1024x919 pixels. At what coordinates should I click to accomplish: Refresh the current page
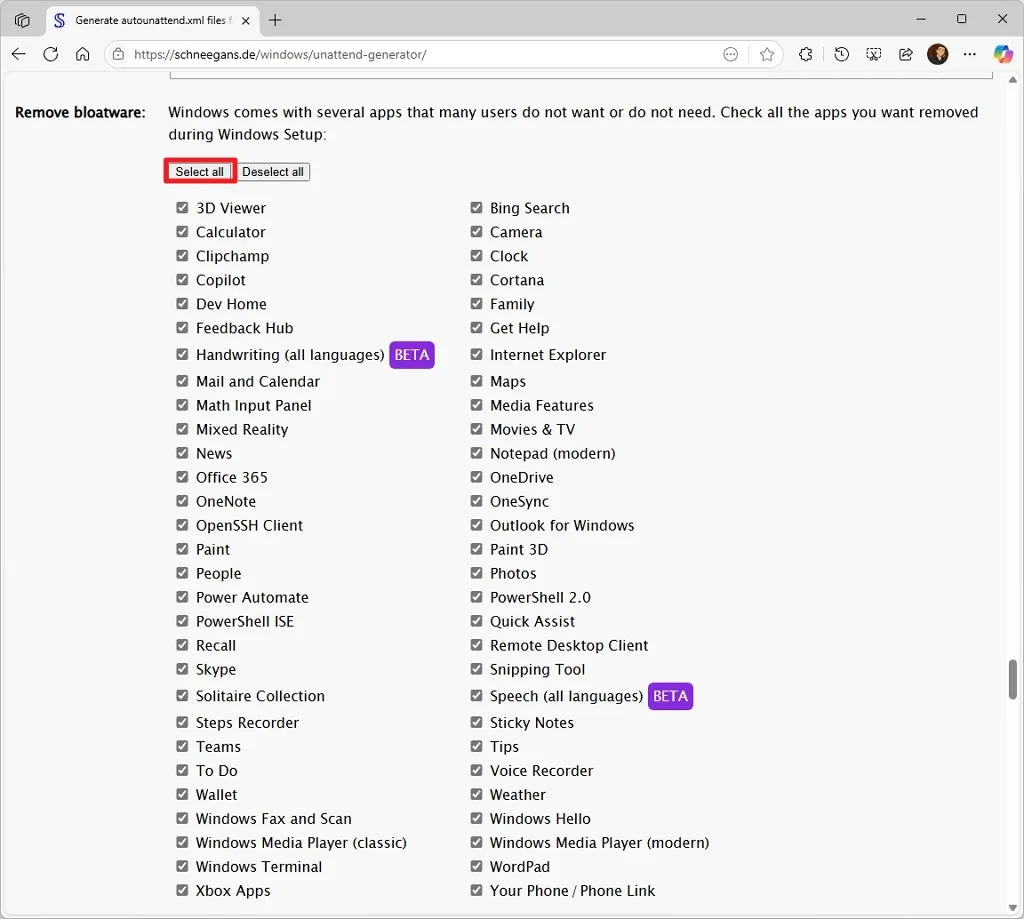[x=51, y=54]
